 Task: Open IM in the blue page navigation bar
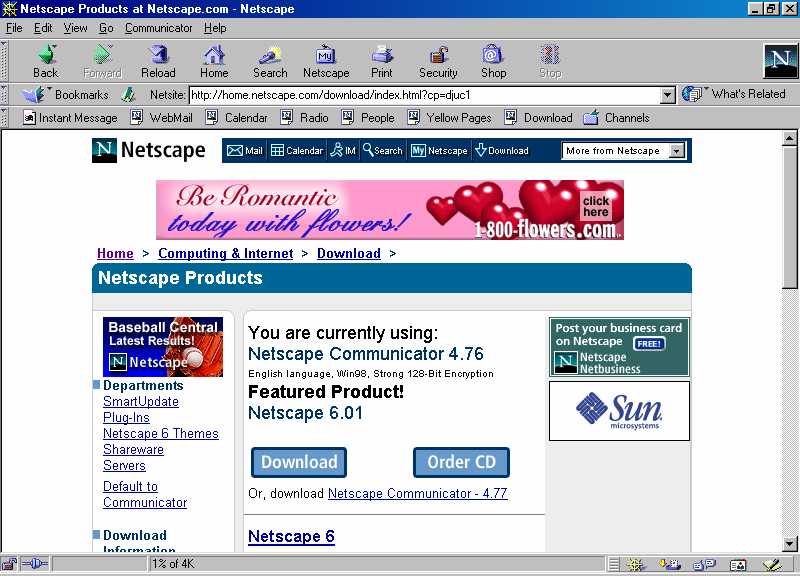pos(343,151)
